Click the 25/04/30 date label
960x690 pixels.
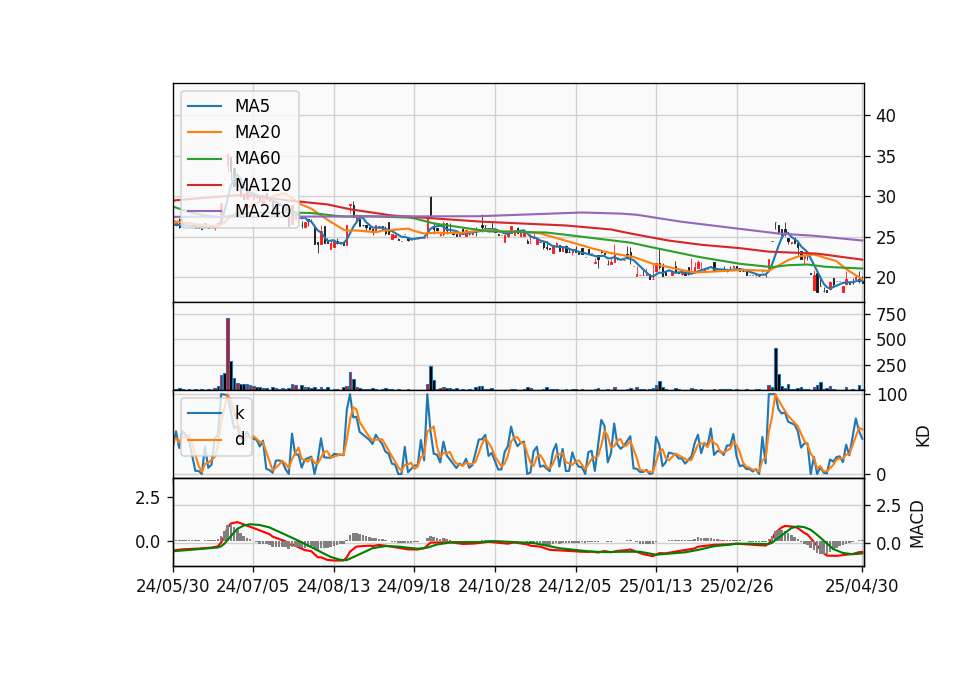tap(862, 586)
